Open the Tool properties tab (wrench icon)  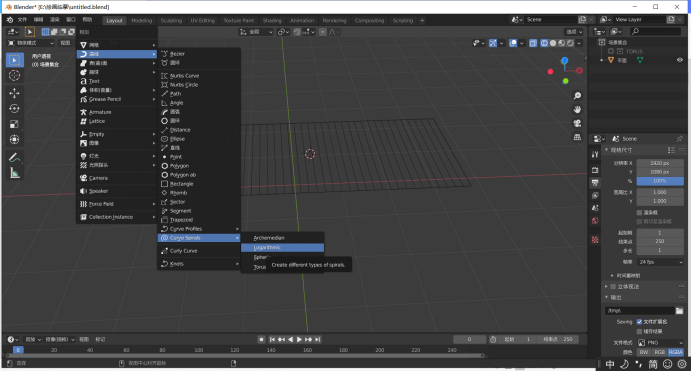595,154
